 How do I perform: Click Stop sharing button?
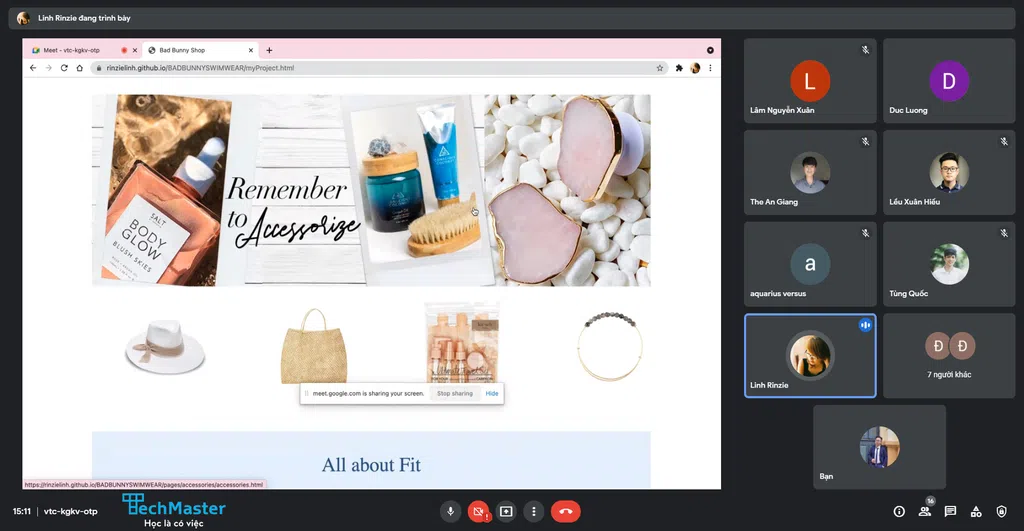point(455,393)
